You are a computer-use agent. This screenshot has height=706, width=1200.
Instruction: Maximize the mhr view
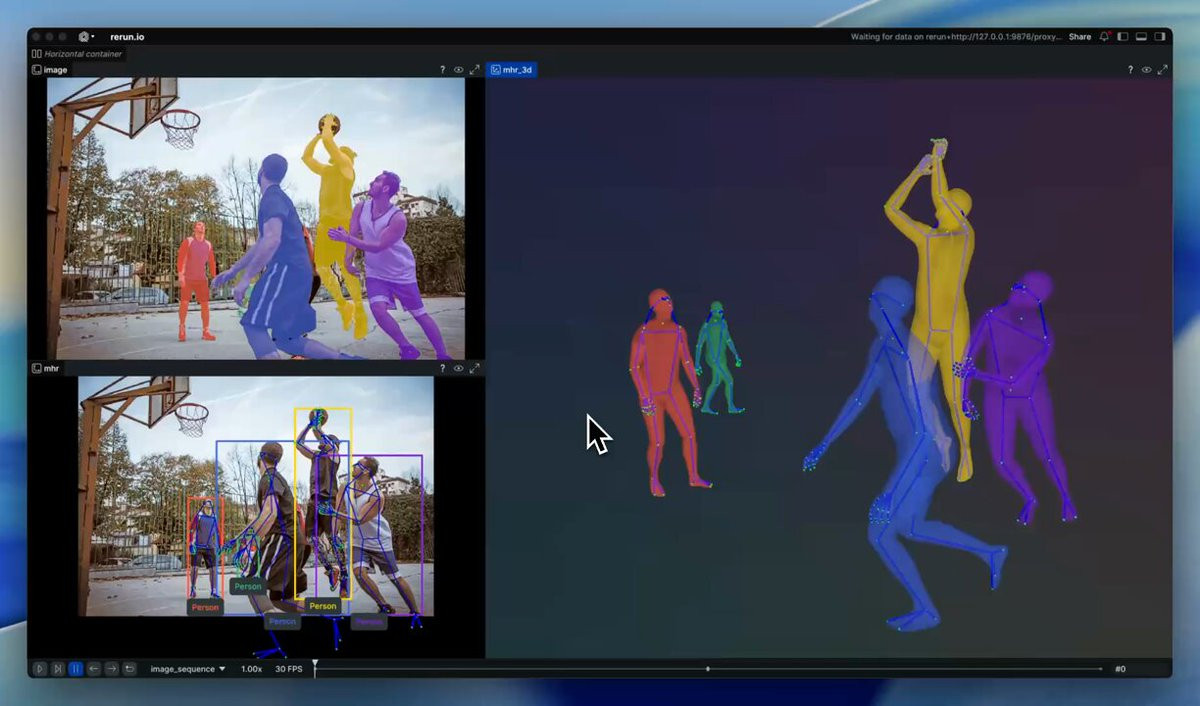[474, 368]
